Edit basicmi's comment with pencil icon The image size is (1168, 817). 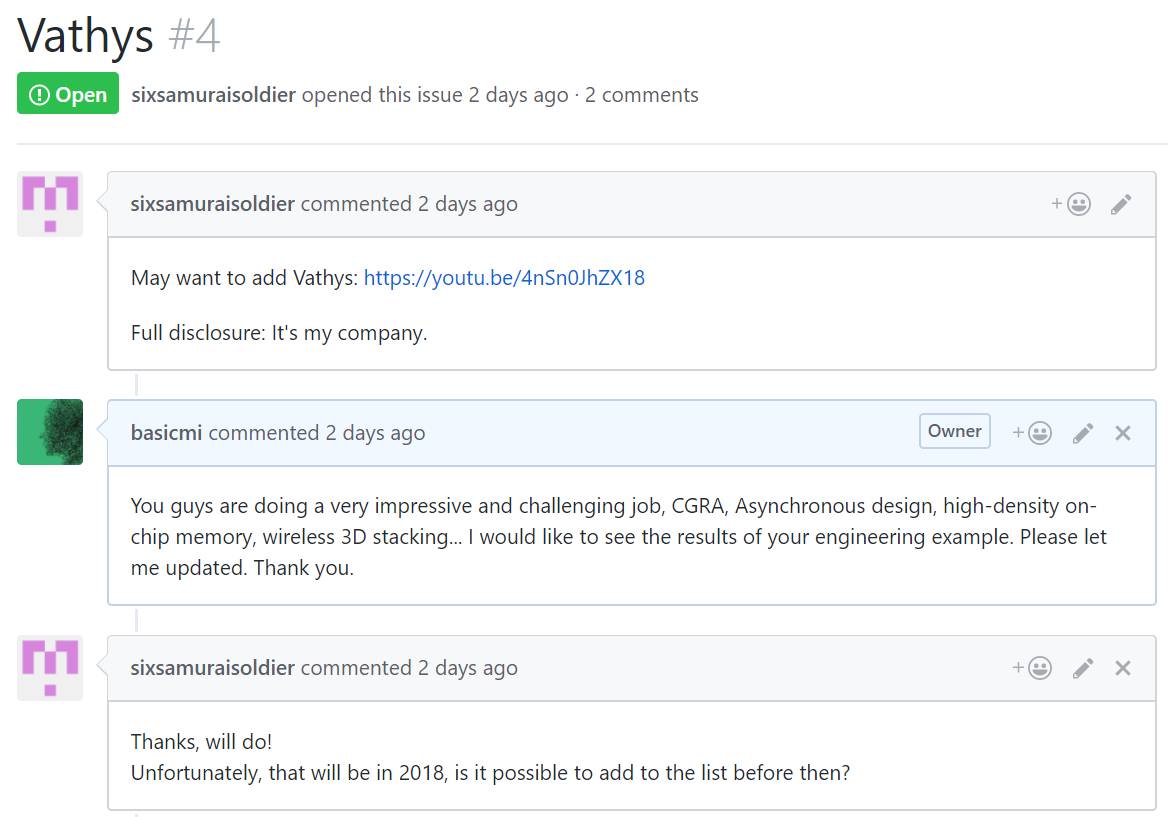1083,433
